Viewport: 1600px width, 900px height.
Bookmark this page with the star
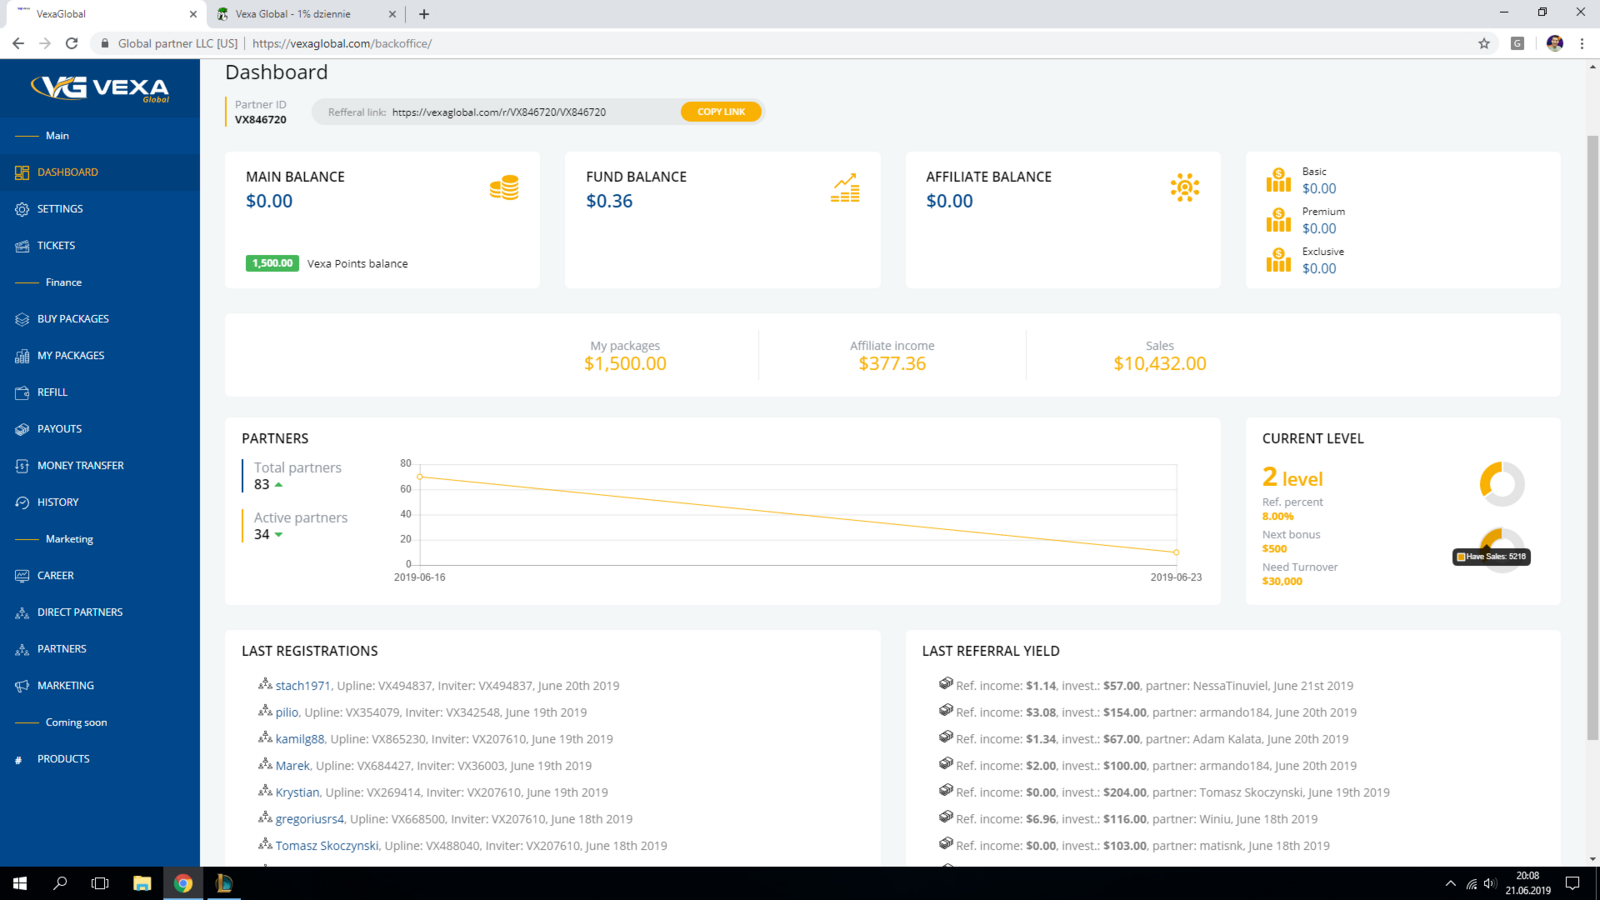(x=1484, y=43)
